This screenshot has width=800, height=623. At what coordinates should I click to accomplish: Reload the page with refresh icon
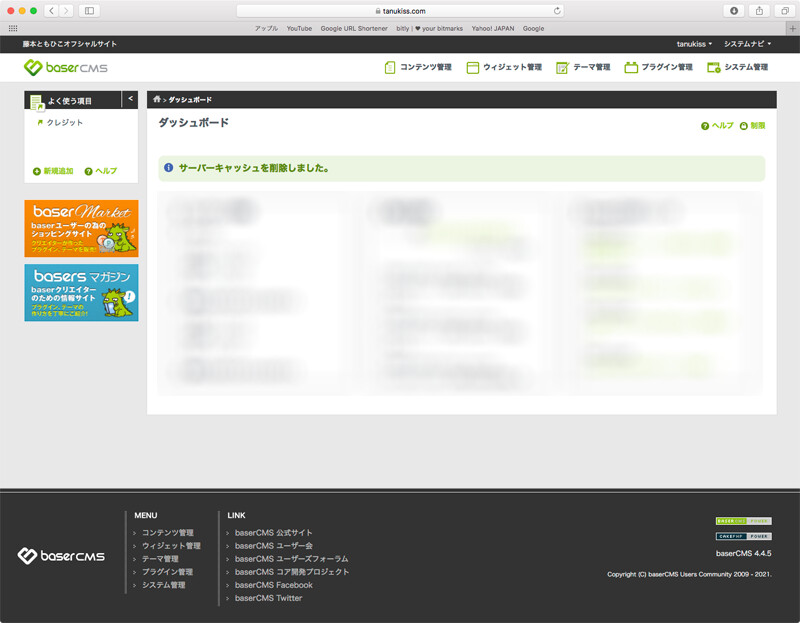[x=557, y=11]
